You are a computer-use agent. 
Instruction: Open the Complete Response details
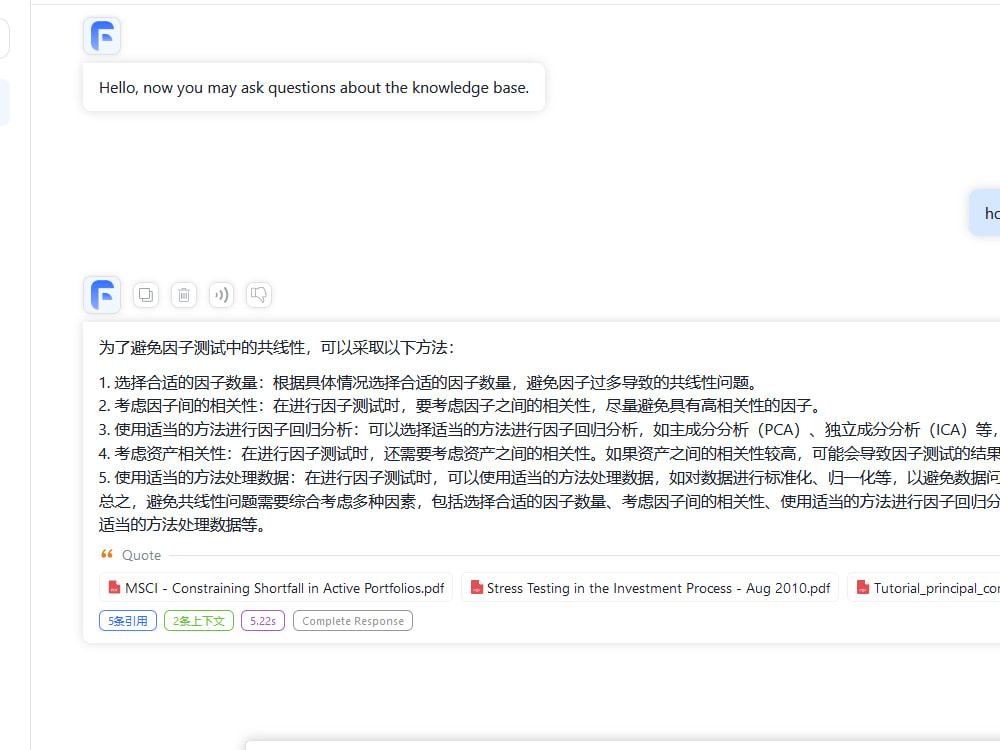point(353,621)
